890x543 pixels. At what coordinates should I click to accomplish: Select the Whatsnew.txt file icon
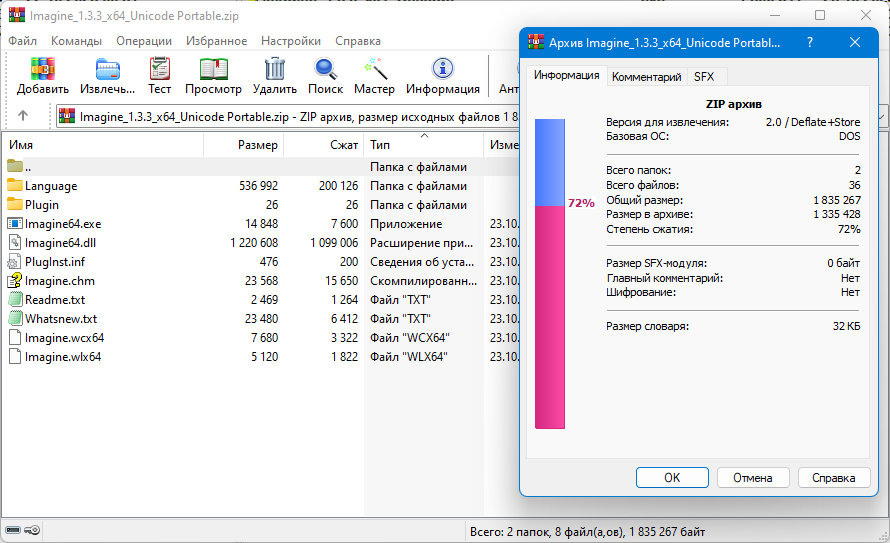(15, 318)
